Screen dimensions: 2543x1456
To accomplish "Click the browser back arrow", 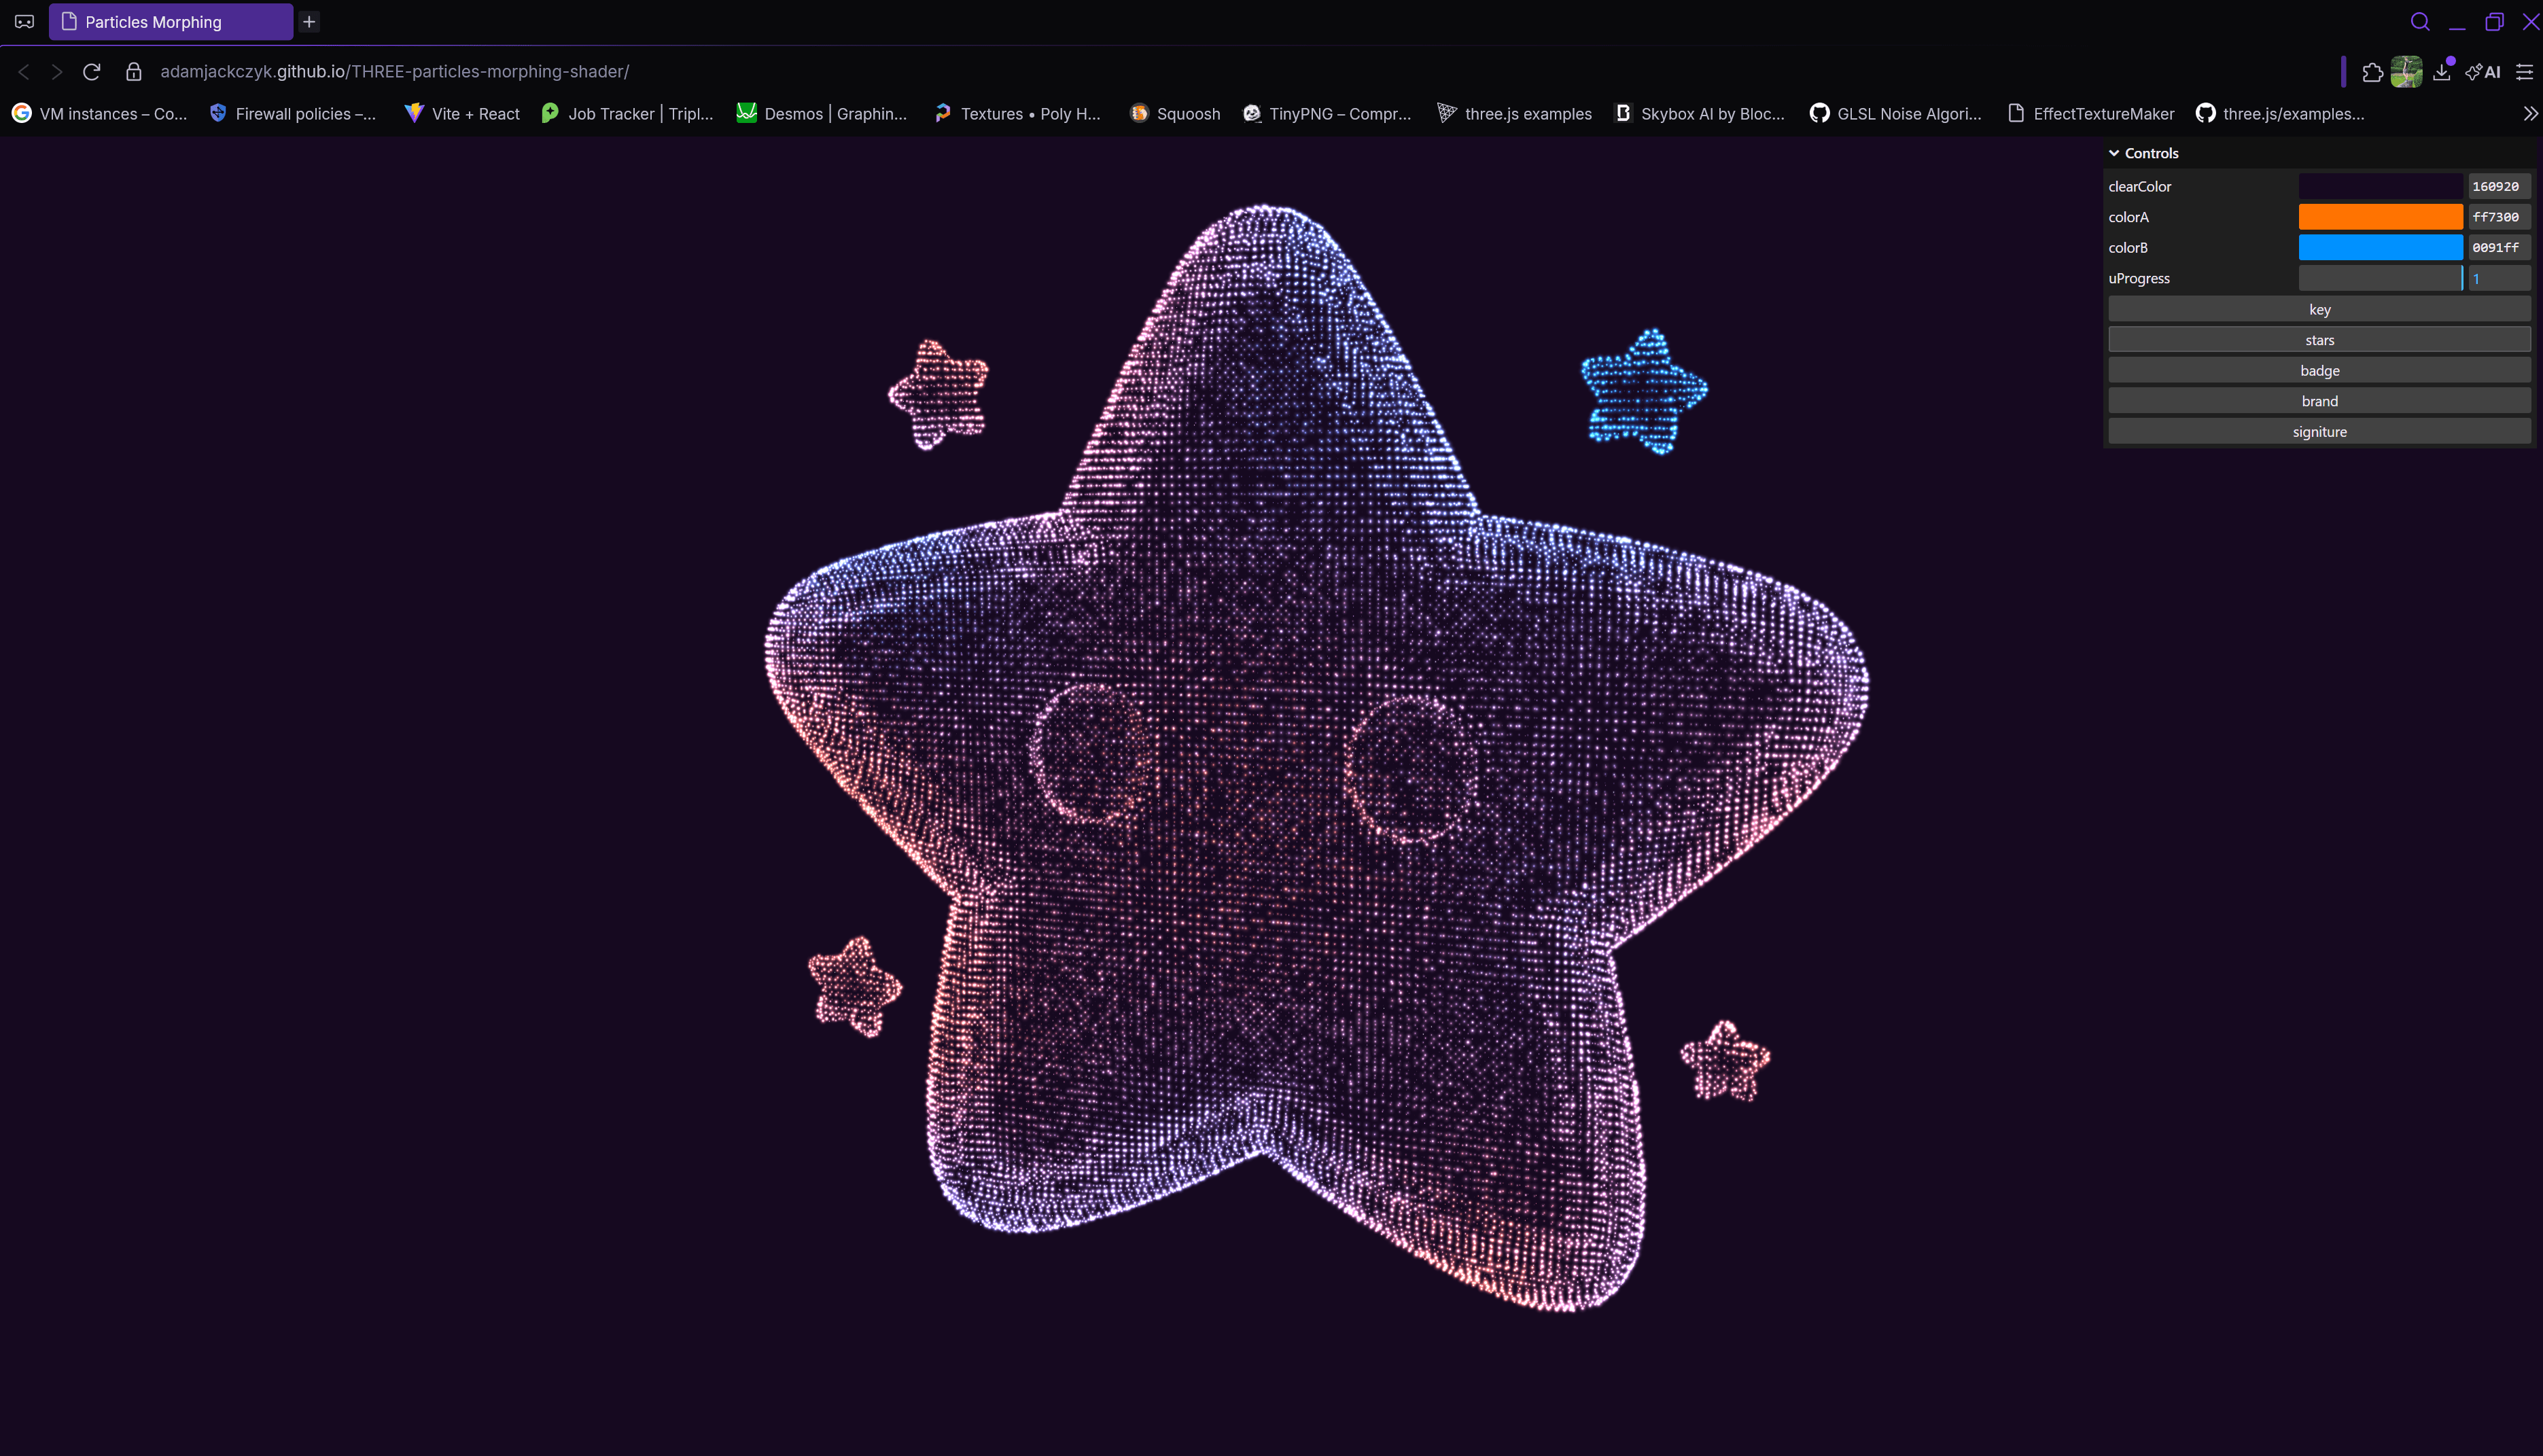I will [24, 72].
